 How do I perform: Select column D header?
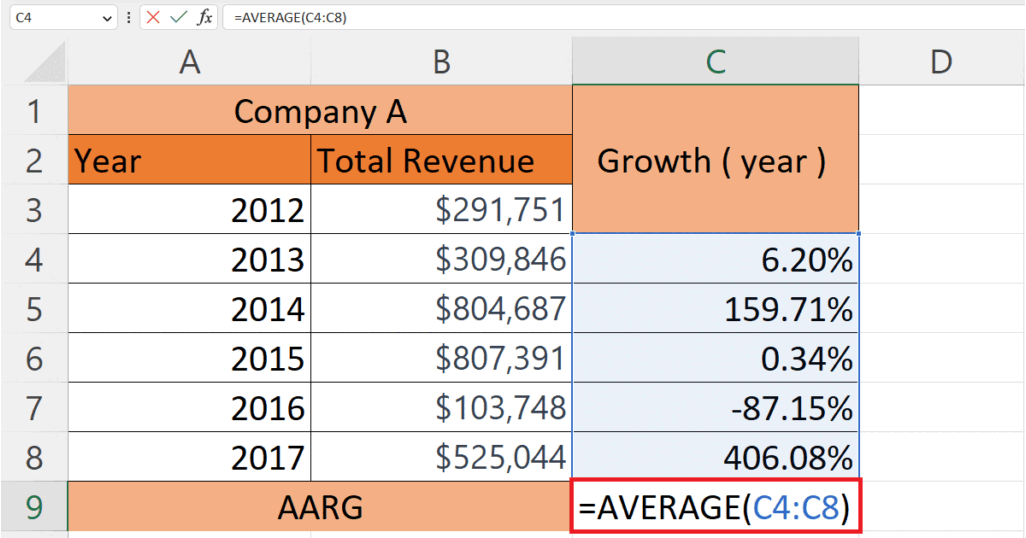point(942,62)
